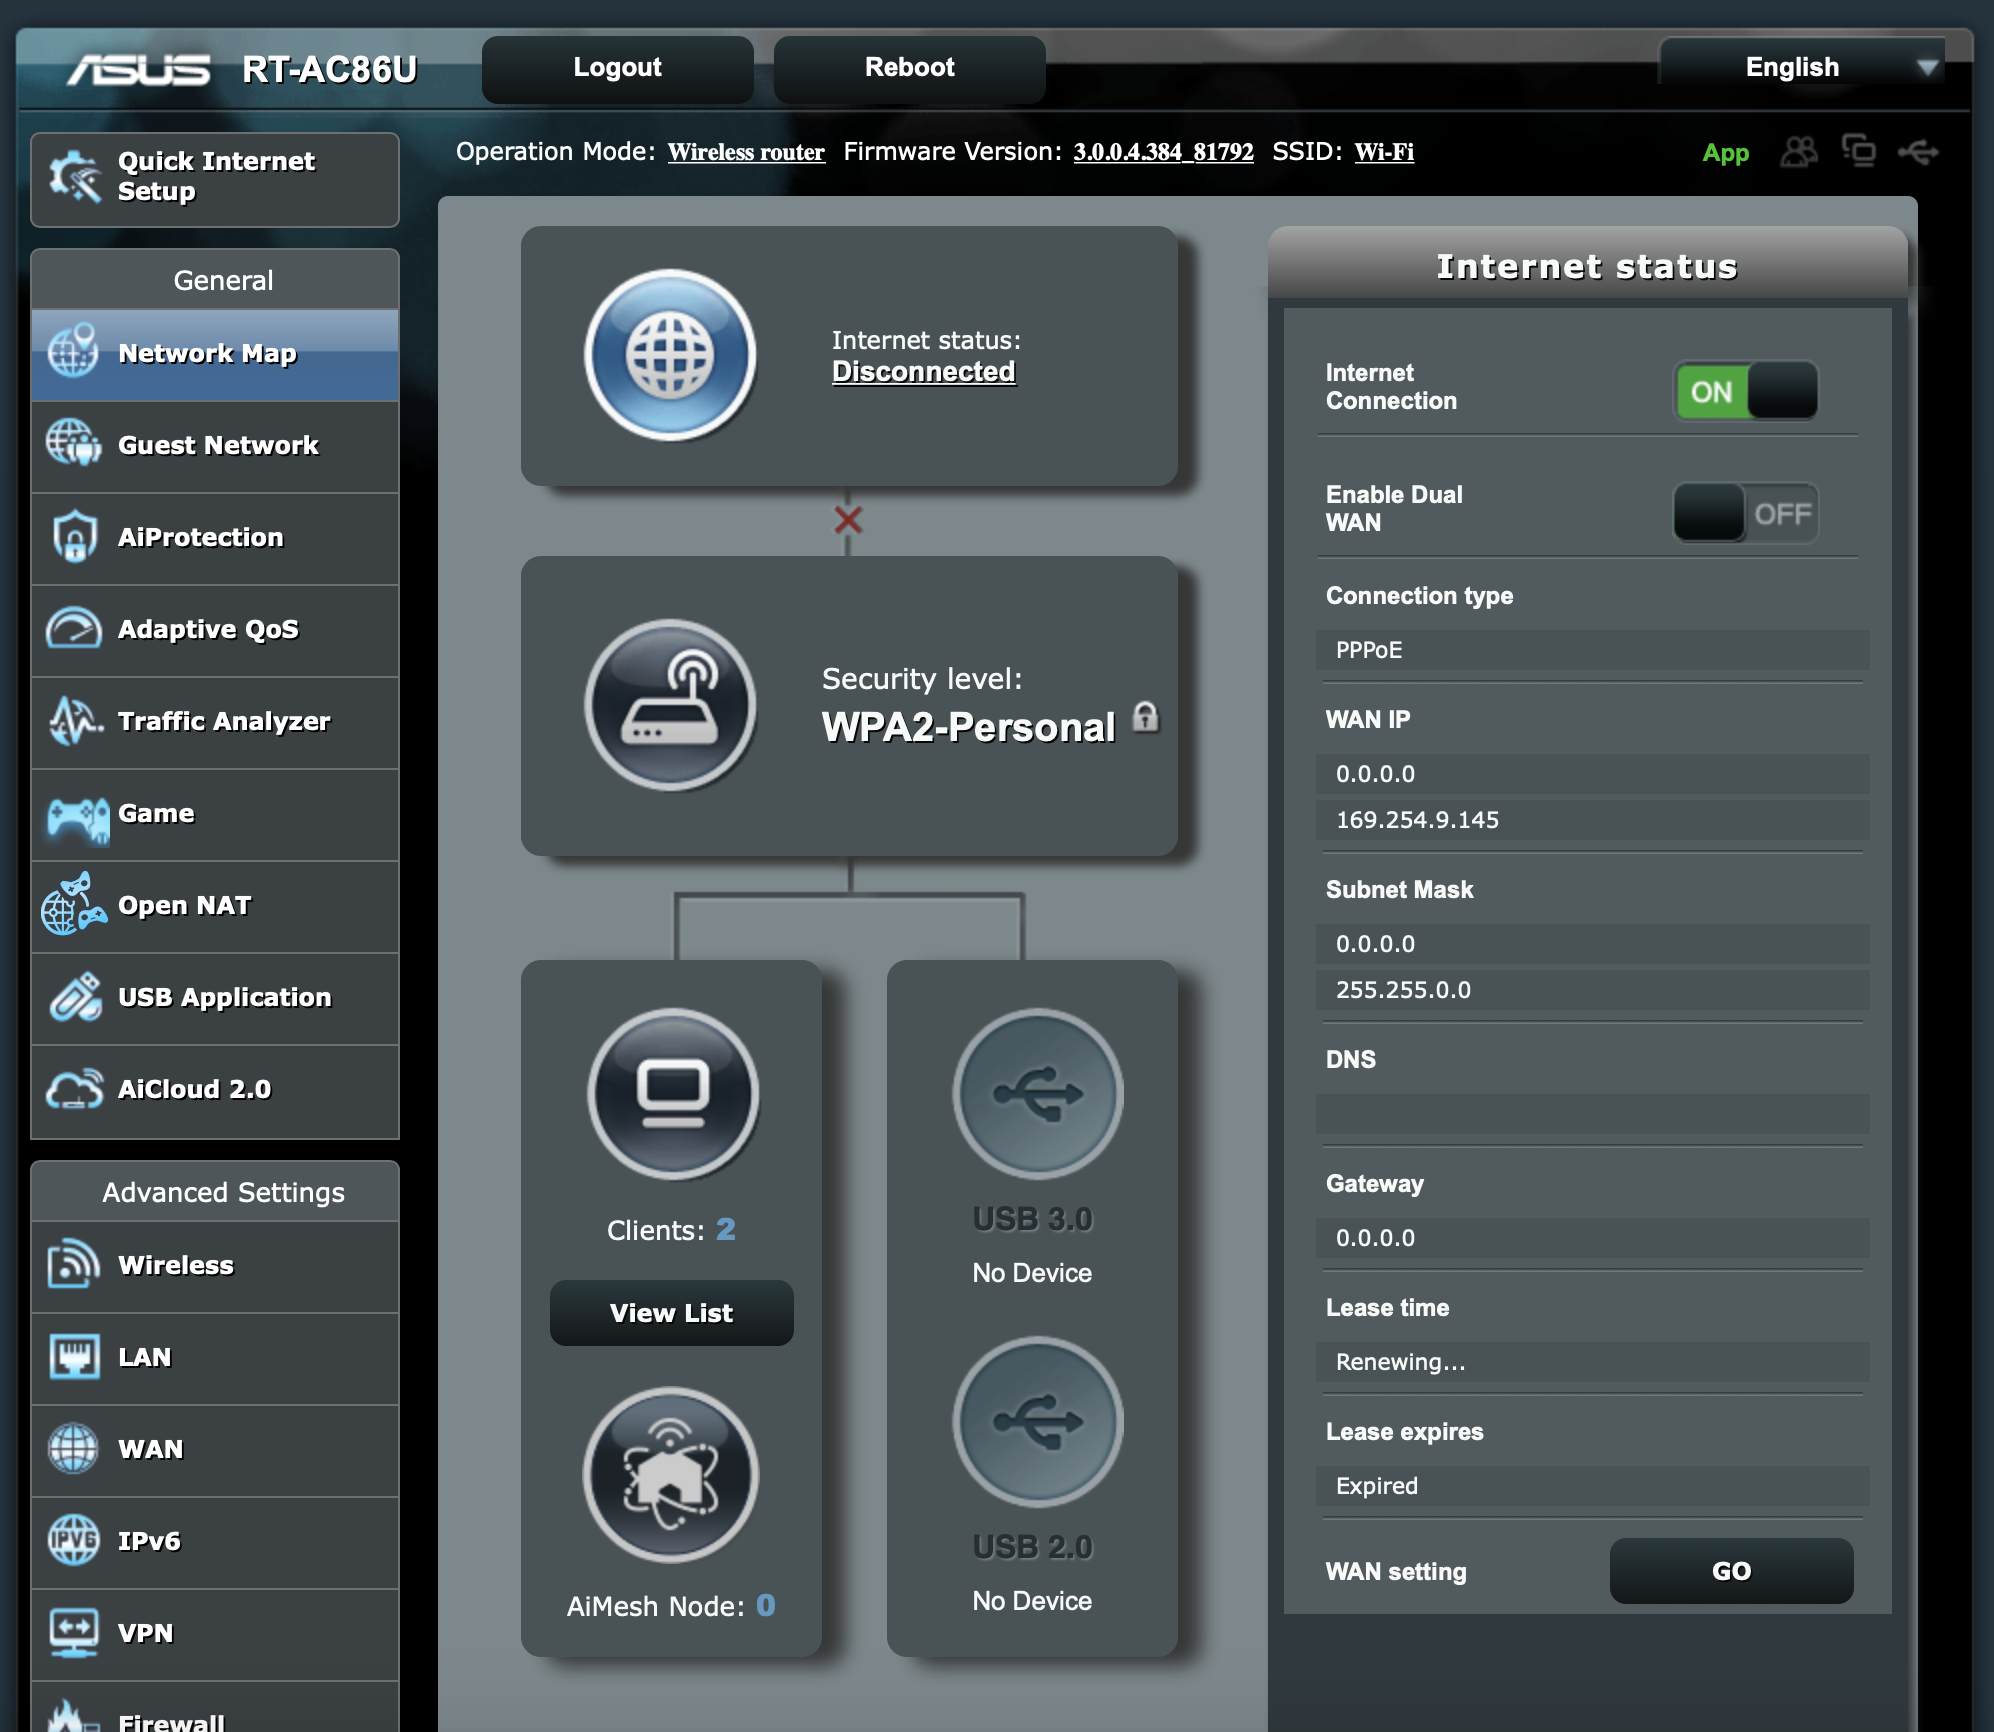Go to the AiProtection menu item

(x=215, y=538)
